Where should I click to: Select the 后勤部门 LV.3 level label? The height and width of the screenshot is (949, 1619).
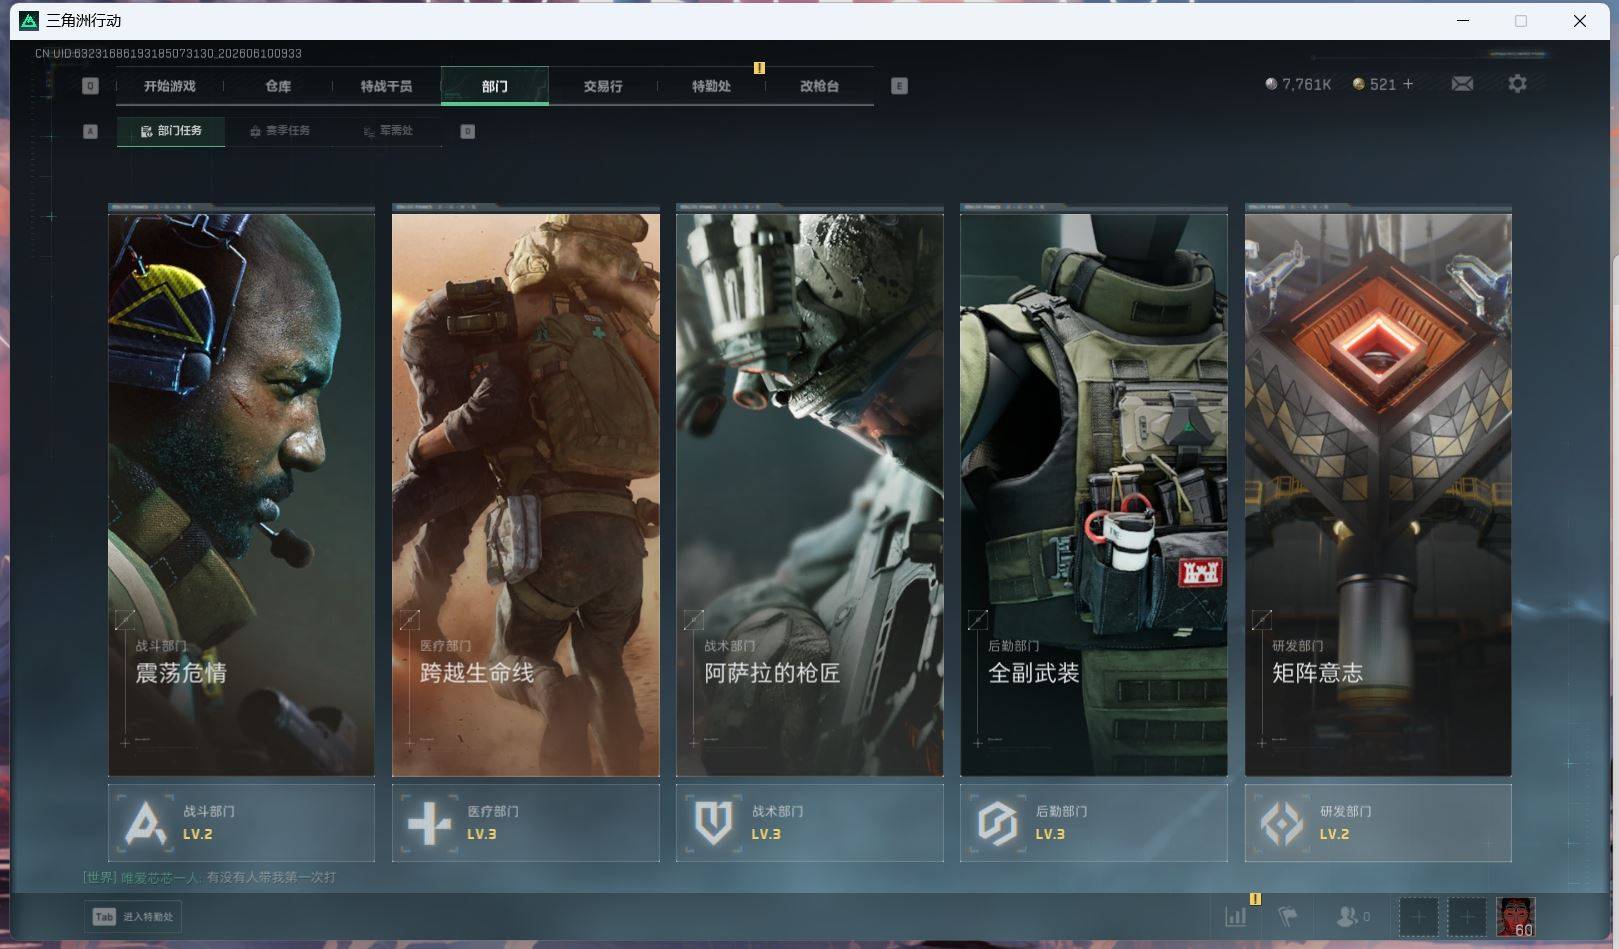(x=1050, y=834)
